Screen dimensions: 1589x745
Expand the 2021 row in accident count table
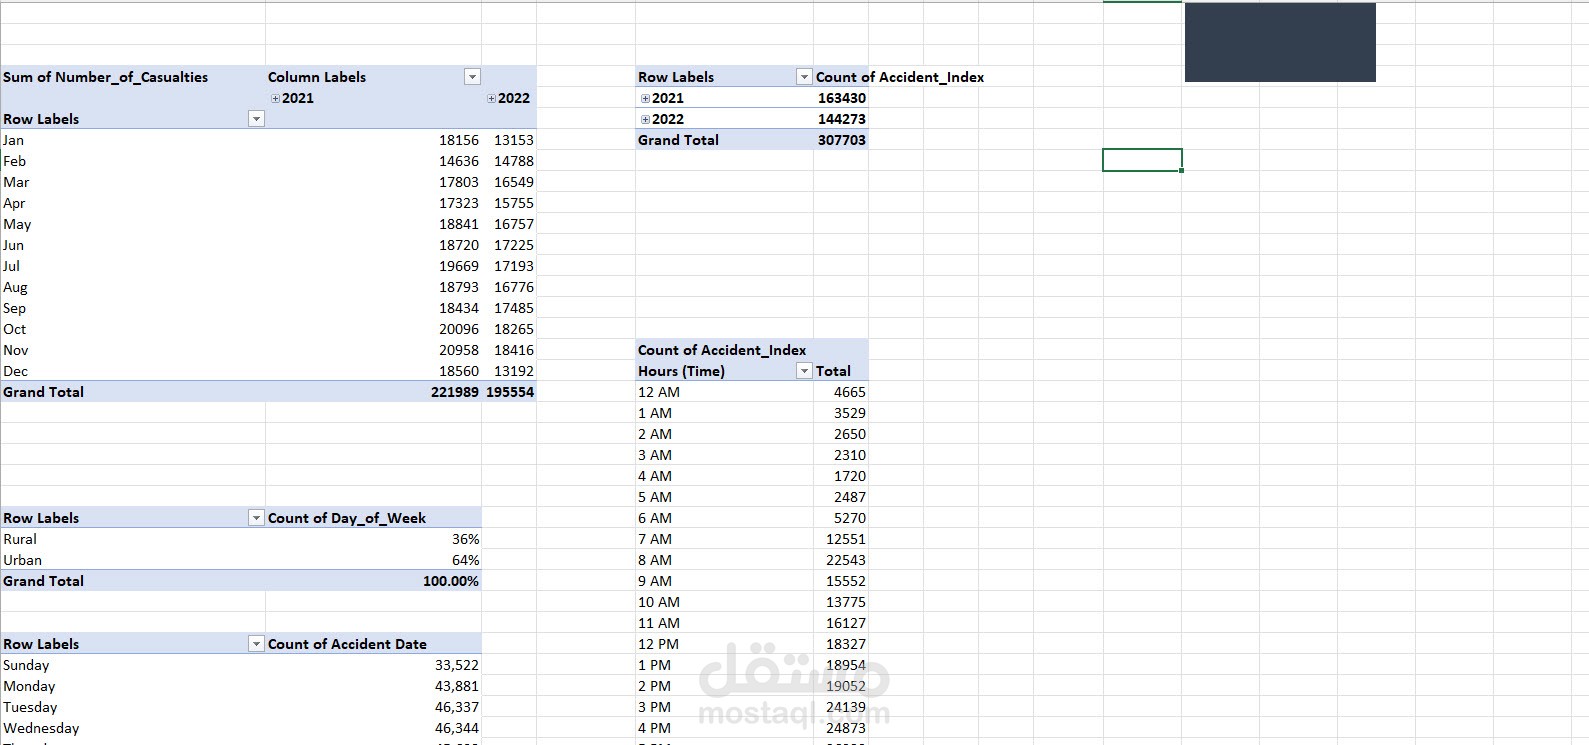click(x=645, y=98)
